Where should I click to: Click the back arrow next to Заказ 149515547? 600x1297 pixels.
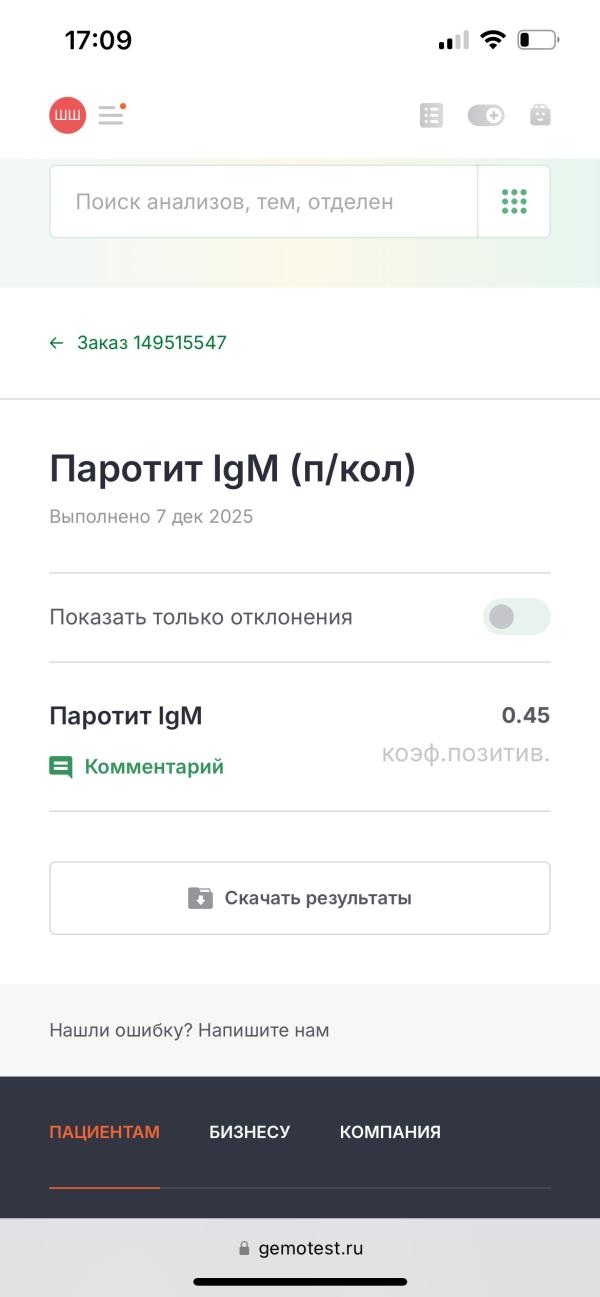(58, 342)
